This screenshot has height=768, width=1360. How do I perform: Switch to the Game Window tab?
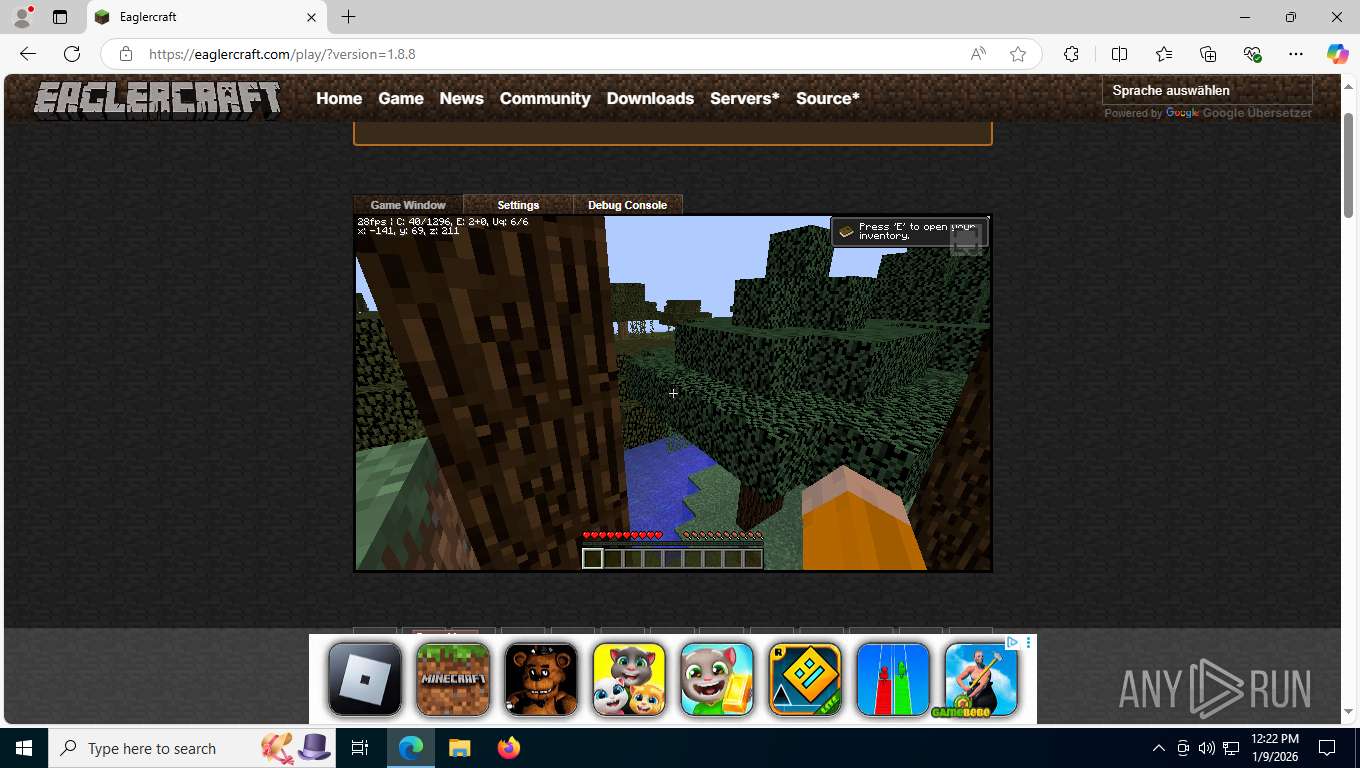(408, 205)
